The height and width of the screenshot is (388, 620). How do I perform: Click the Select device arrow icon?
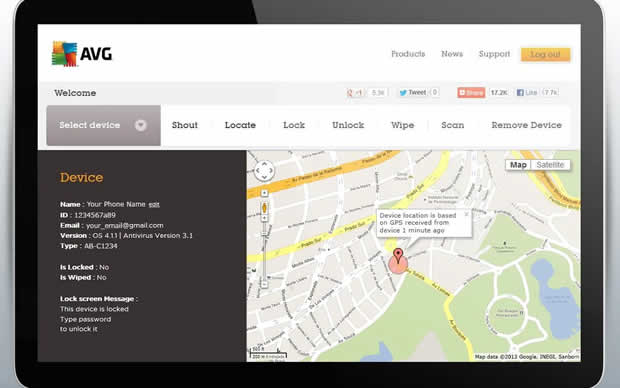(x=141, y=125)
